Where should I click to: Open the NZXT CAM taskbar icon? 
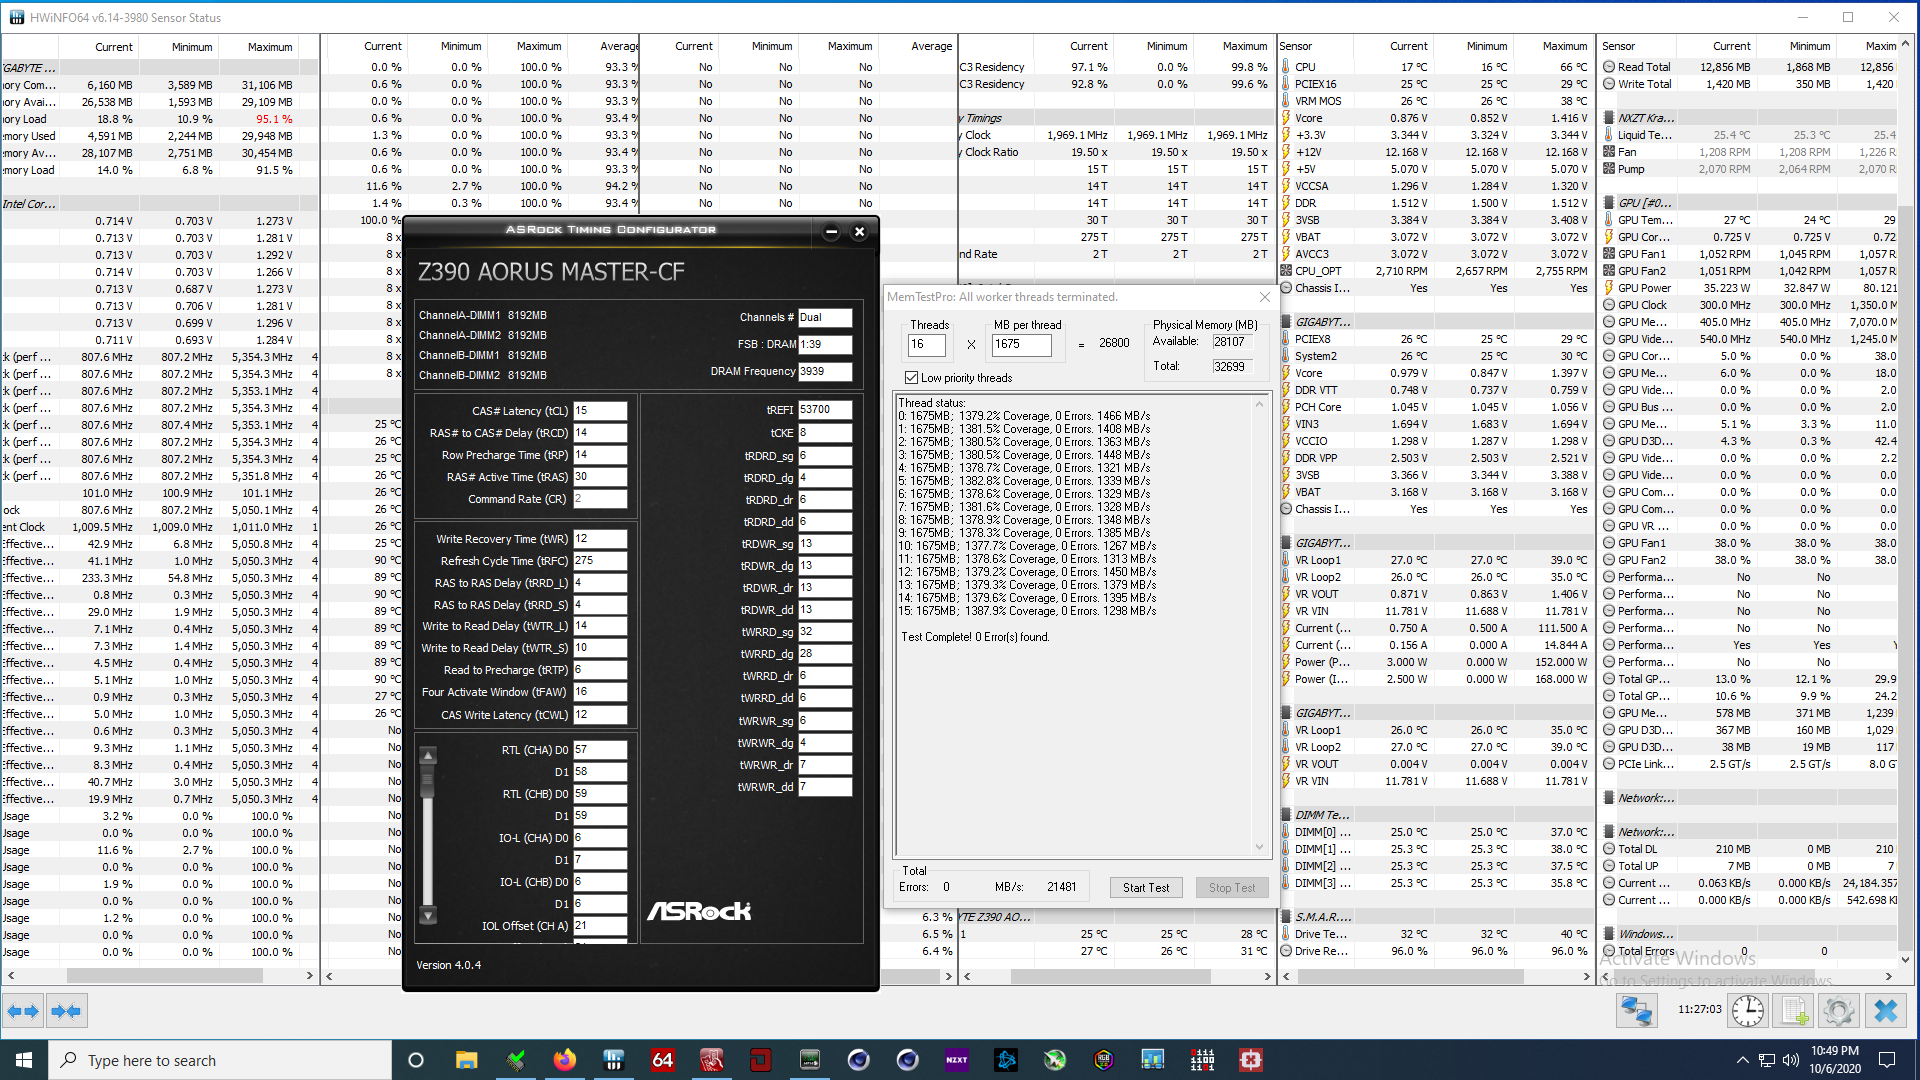[x=956, y=1060]
